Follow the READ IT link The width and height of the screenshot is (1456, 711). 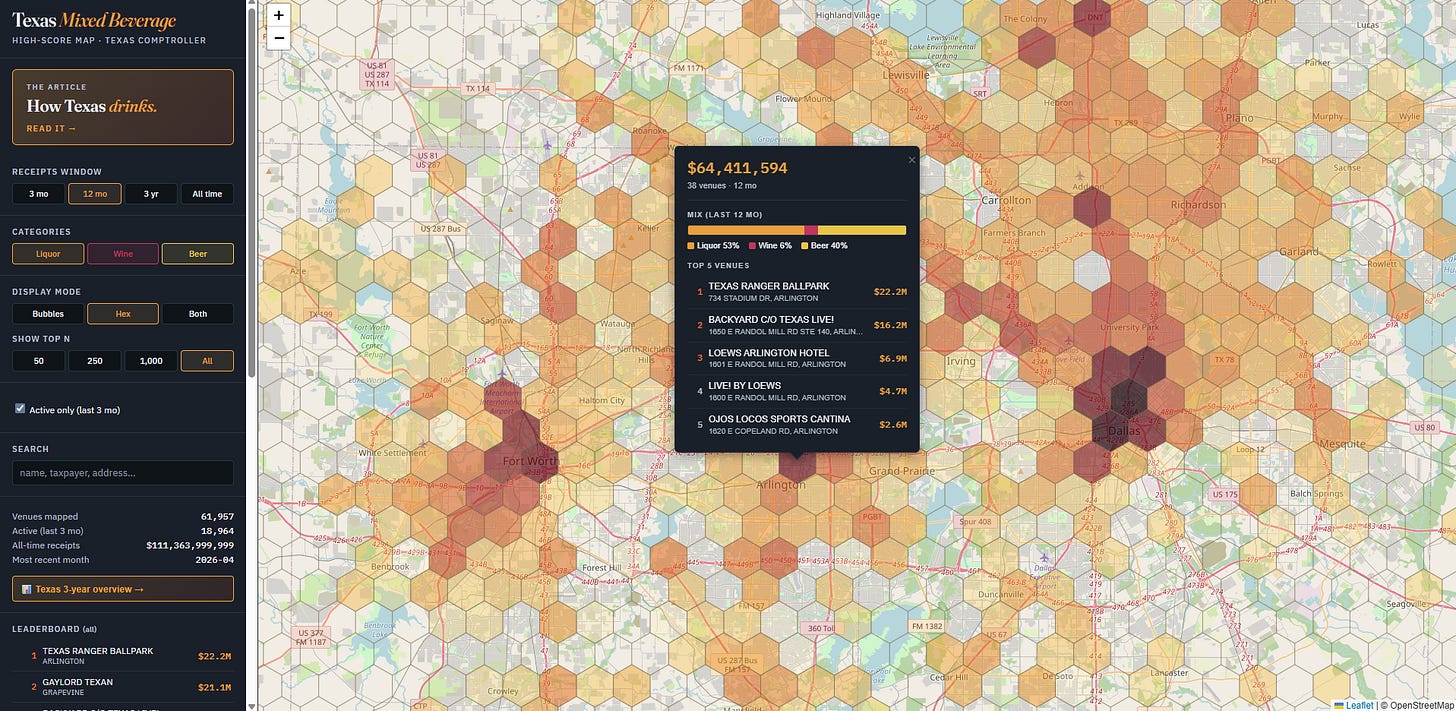coord(51,128)
